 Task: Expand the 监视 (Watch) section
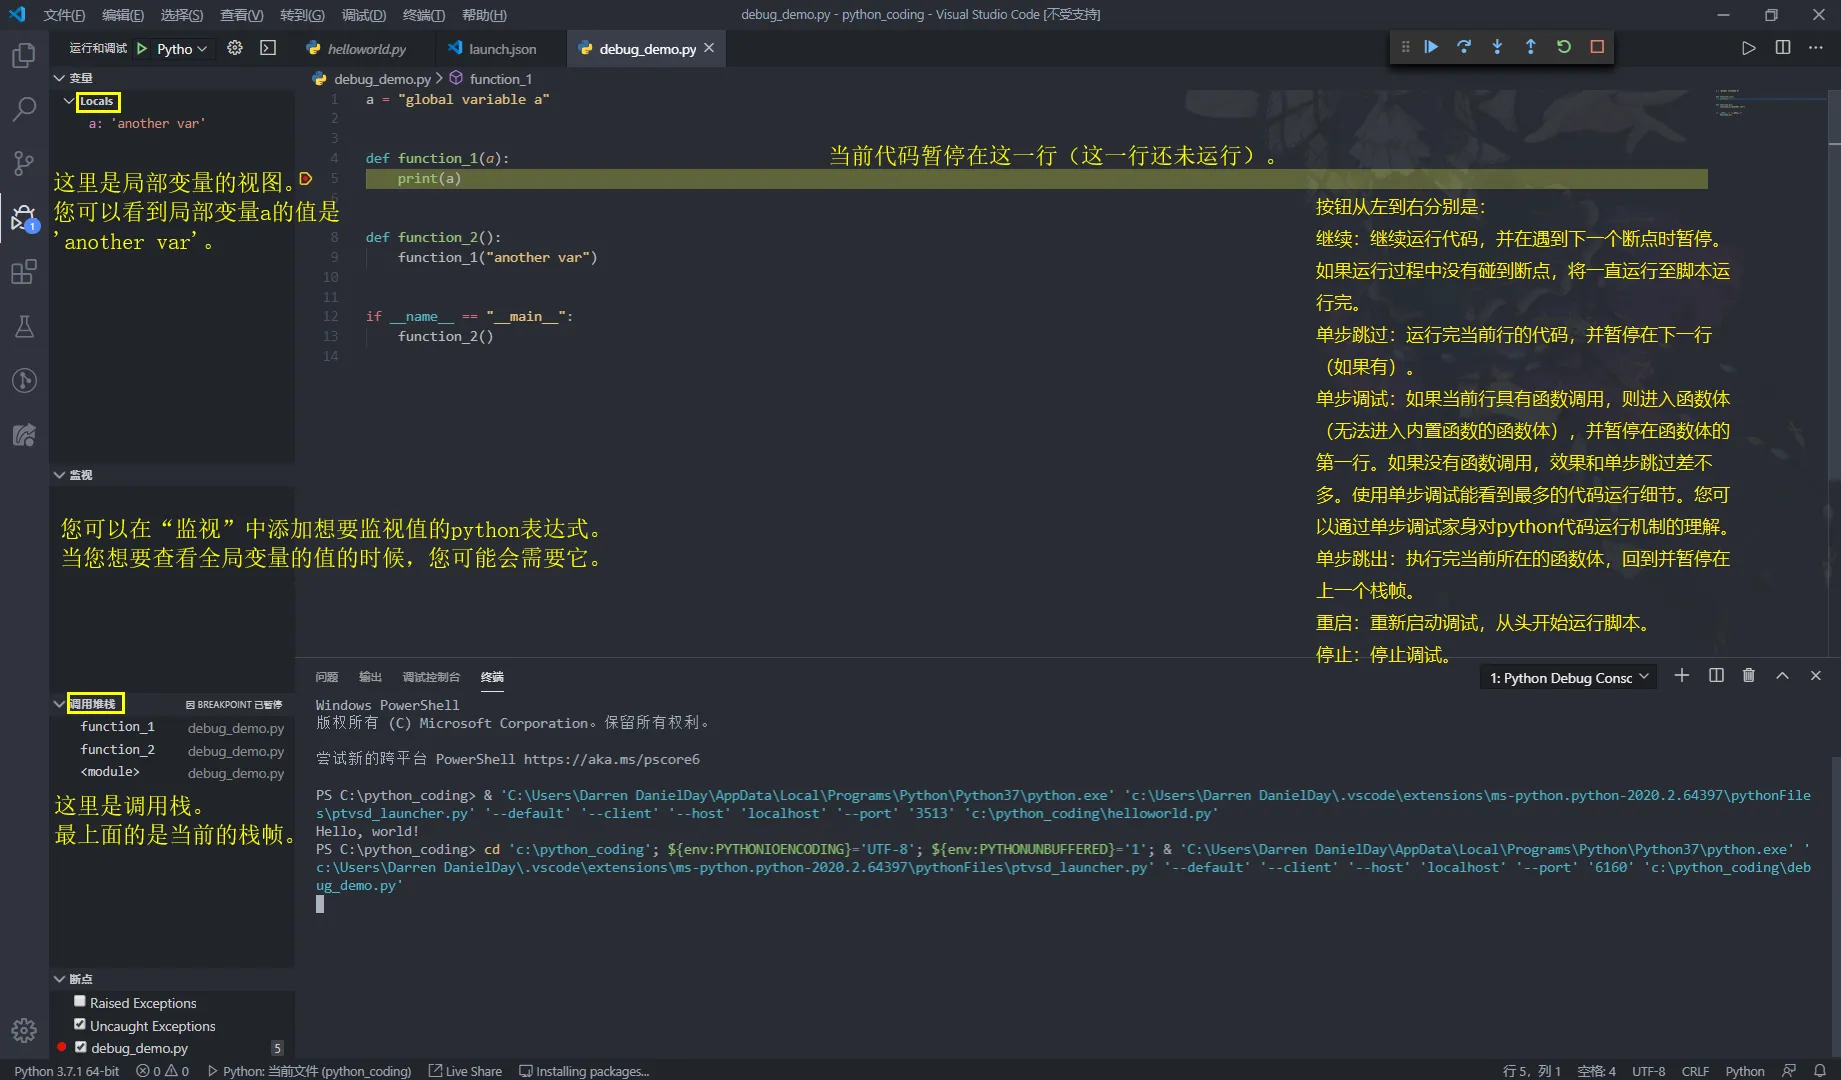click(59, 475)
